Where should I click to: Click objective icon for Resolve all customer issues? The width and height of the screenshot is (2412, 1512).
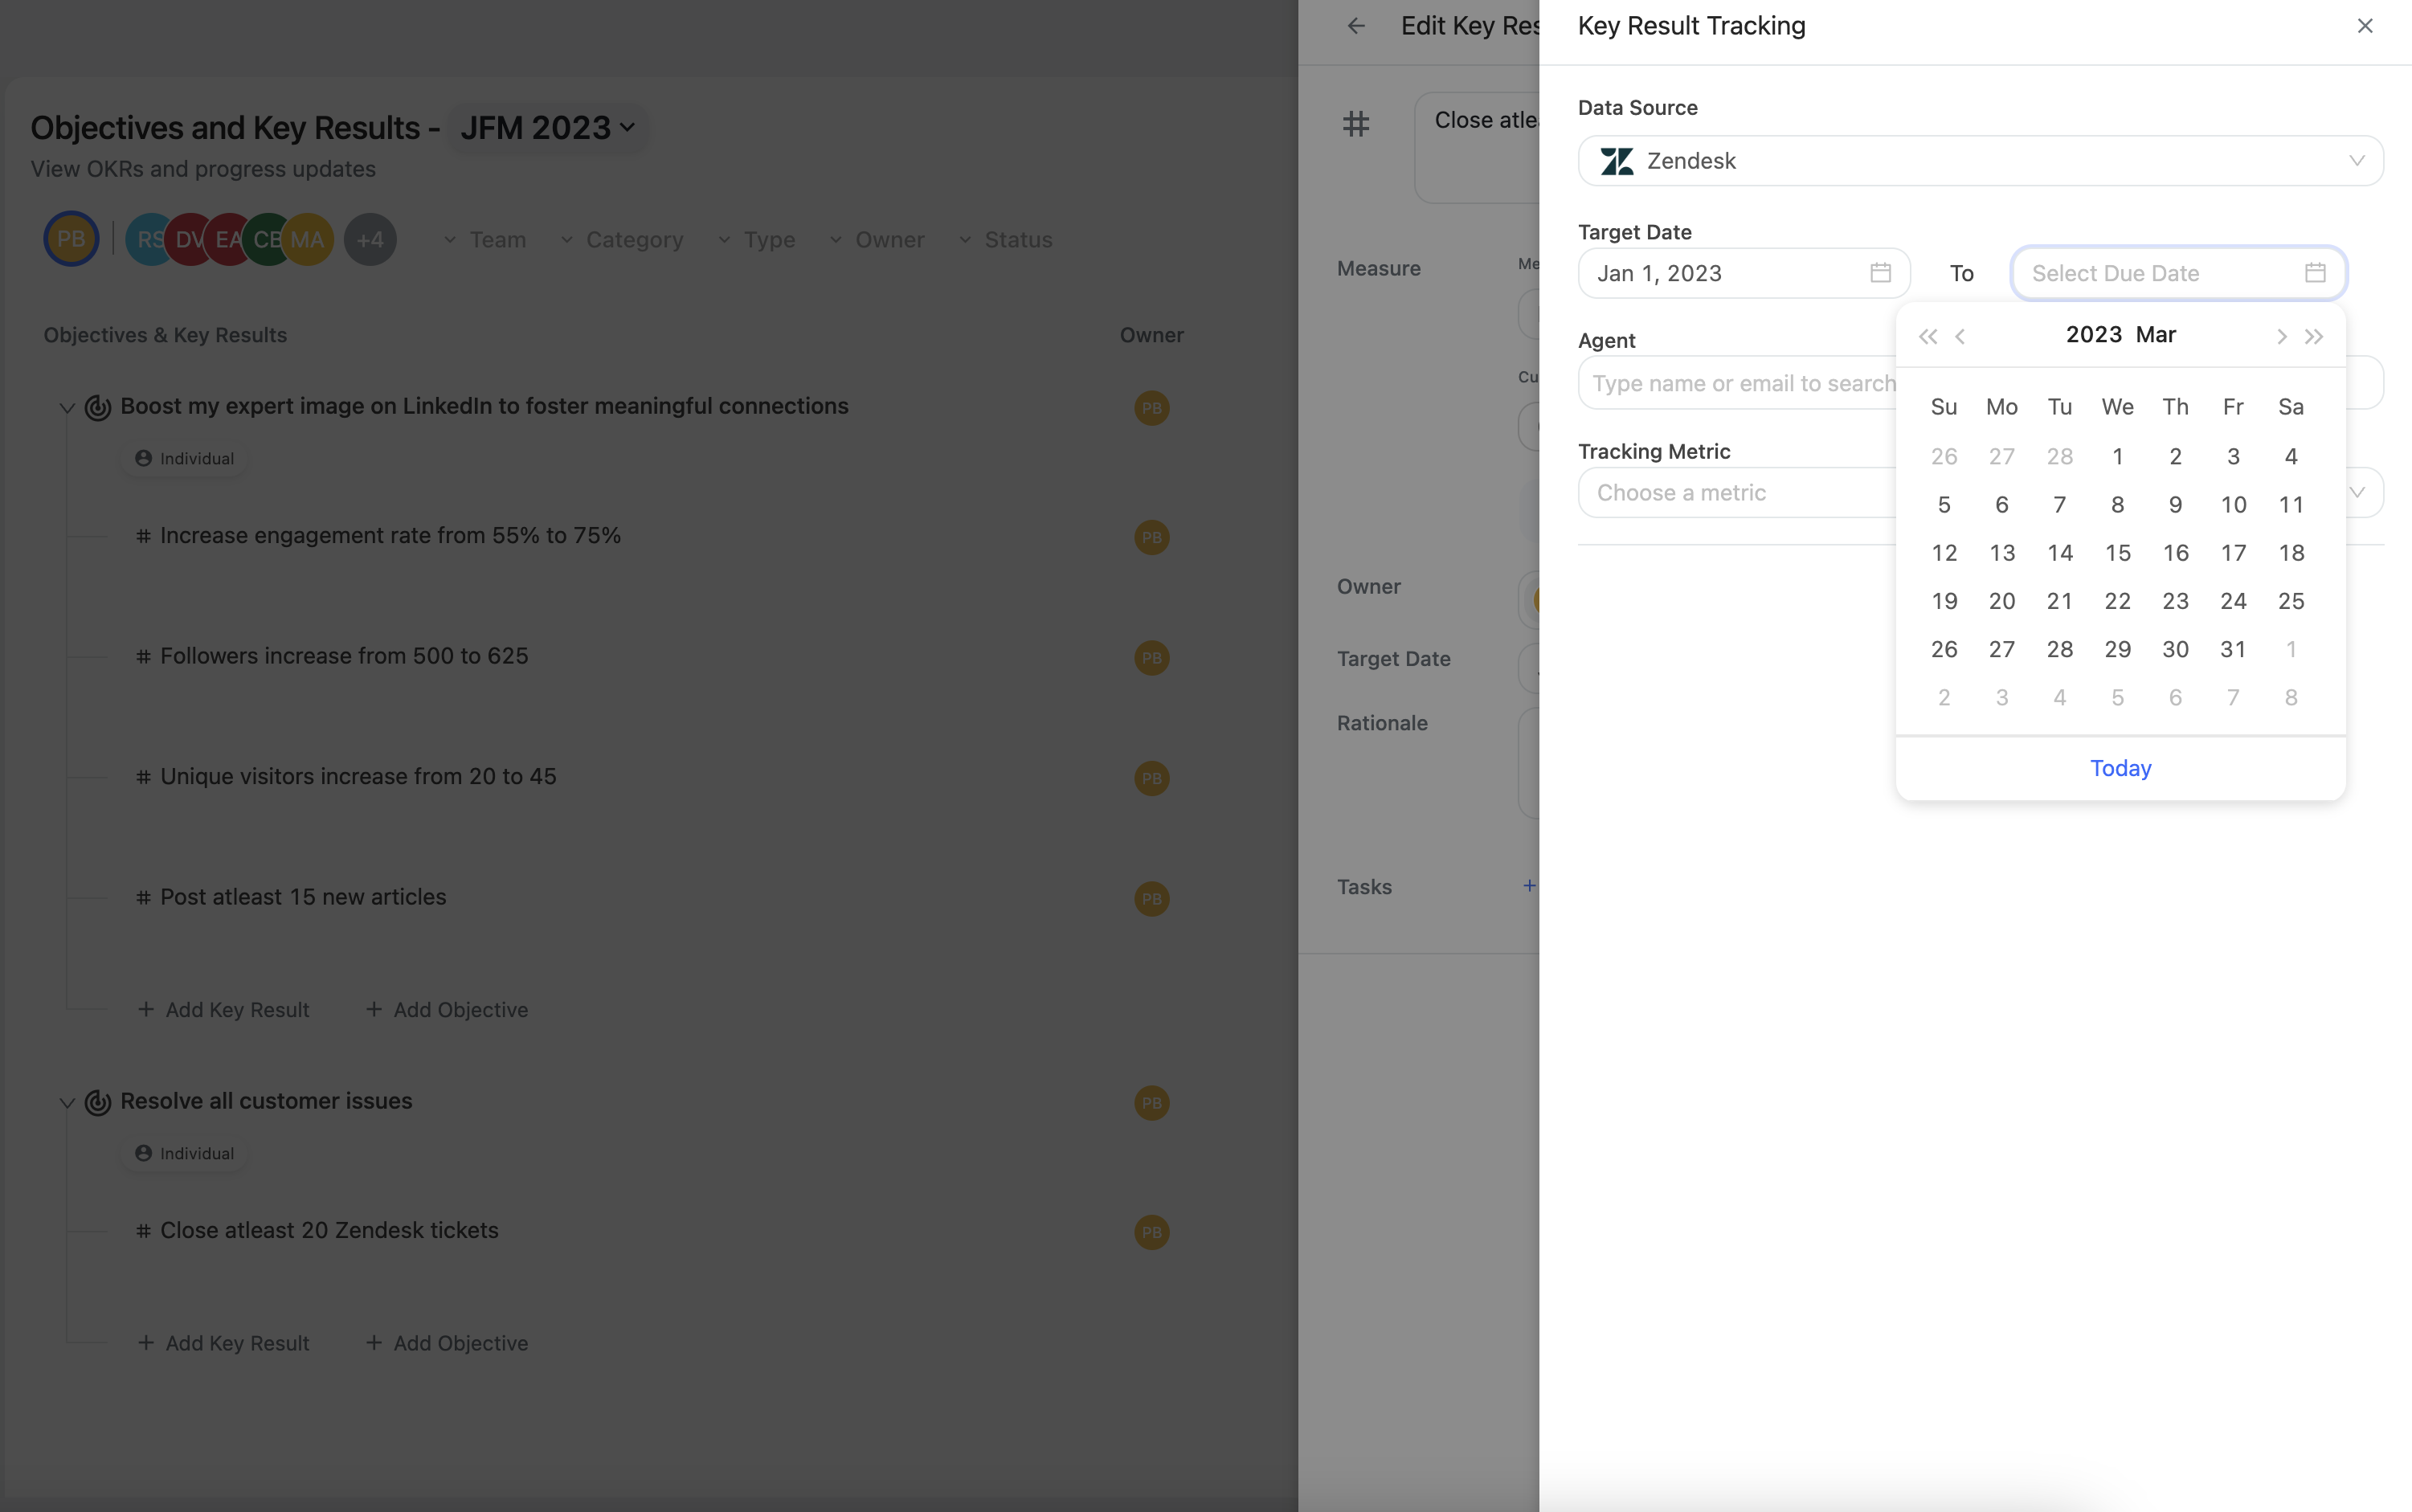(x=98, y=1102)
